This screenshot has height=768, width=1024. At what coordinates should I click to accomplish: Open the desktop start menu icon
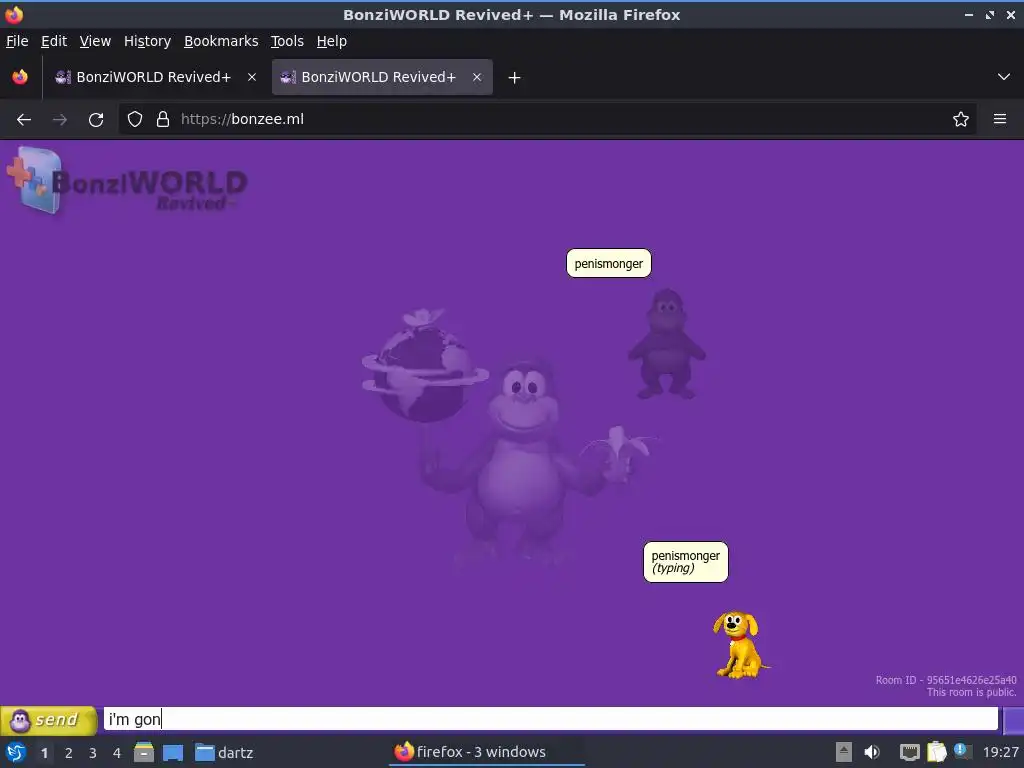[x=16, y=752]
